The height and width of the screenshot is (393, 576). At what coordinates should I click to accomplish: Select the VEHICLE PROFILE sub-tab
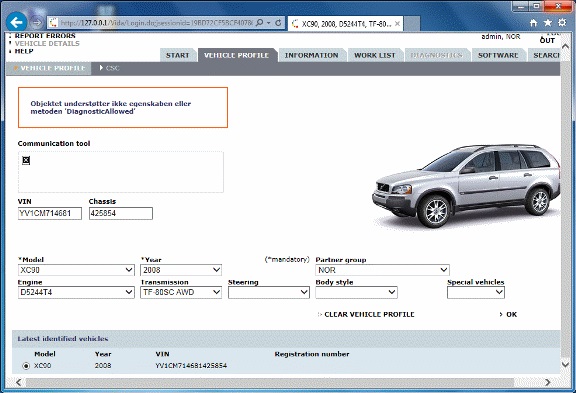click(50, 68)
